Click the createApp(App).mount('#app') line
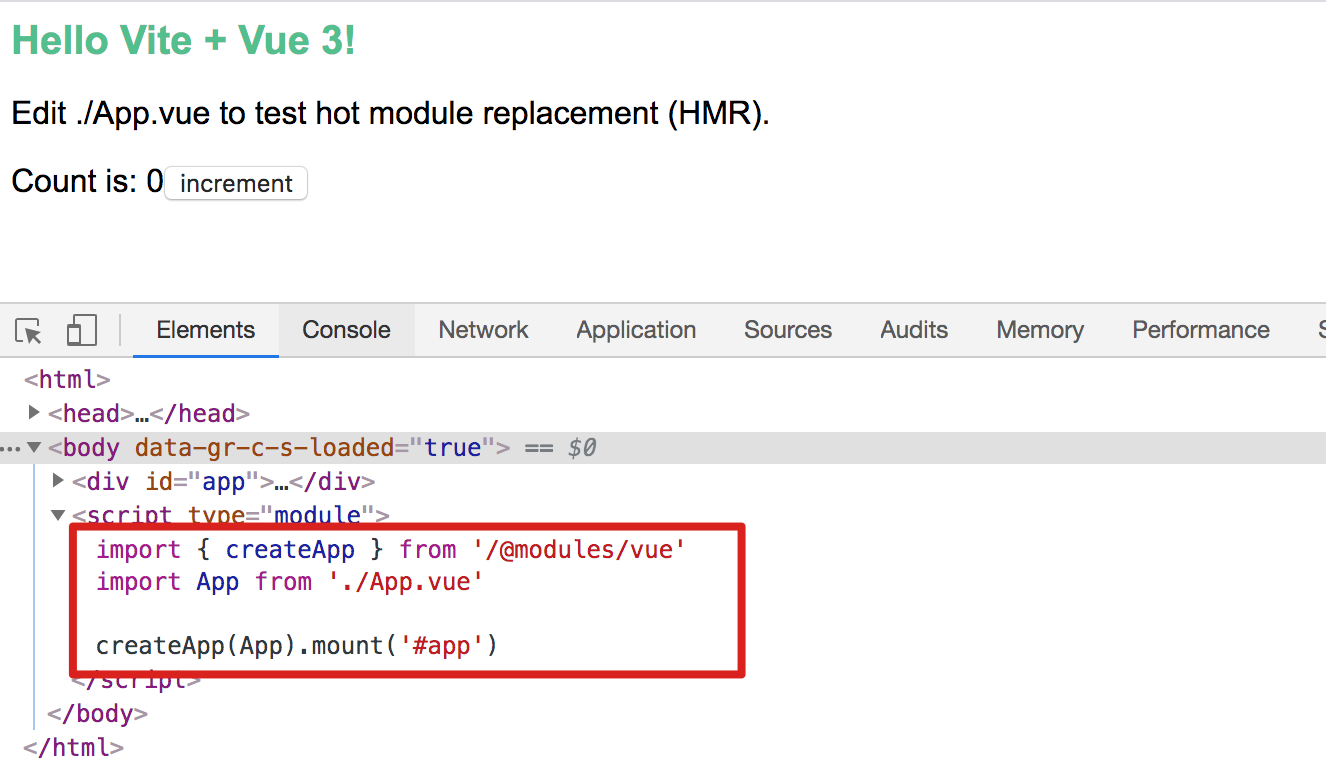This screenshot has height=778, width=1326. click(x=297, y=645)
